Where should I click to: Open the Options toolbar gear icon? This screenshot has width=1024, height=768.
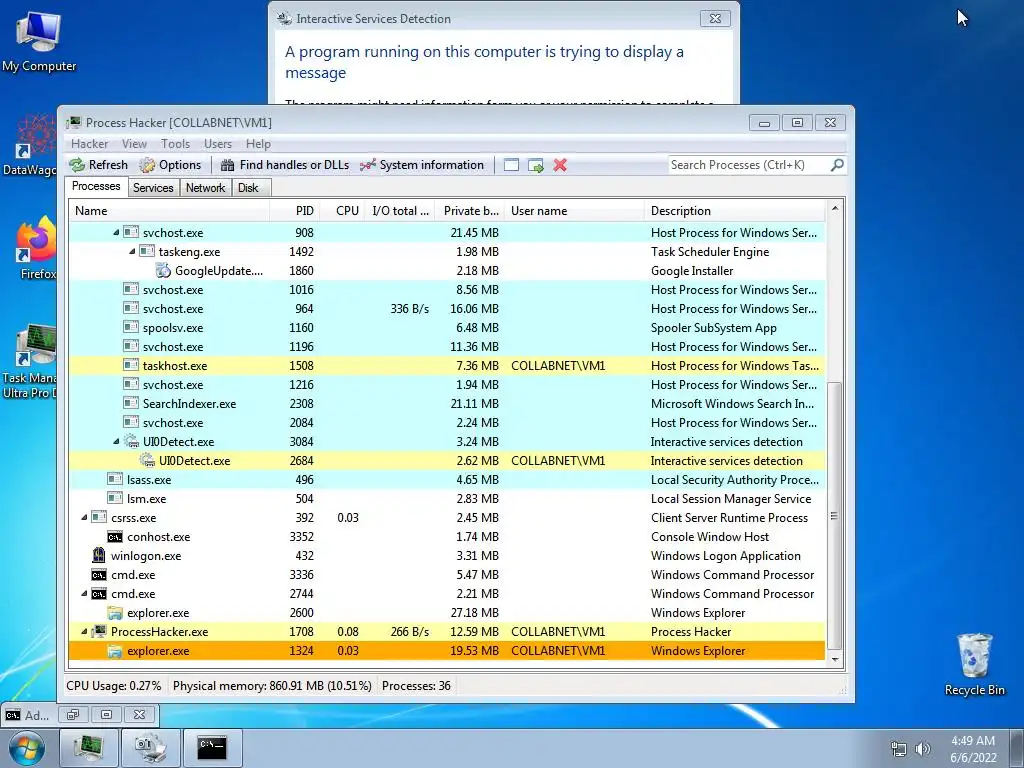pyautogui.click(x=147, y=165)
